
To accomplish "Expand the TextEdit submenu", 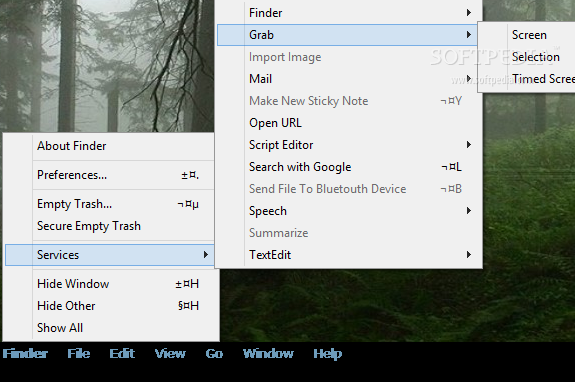I will click(347, 255).
